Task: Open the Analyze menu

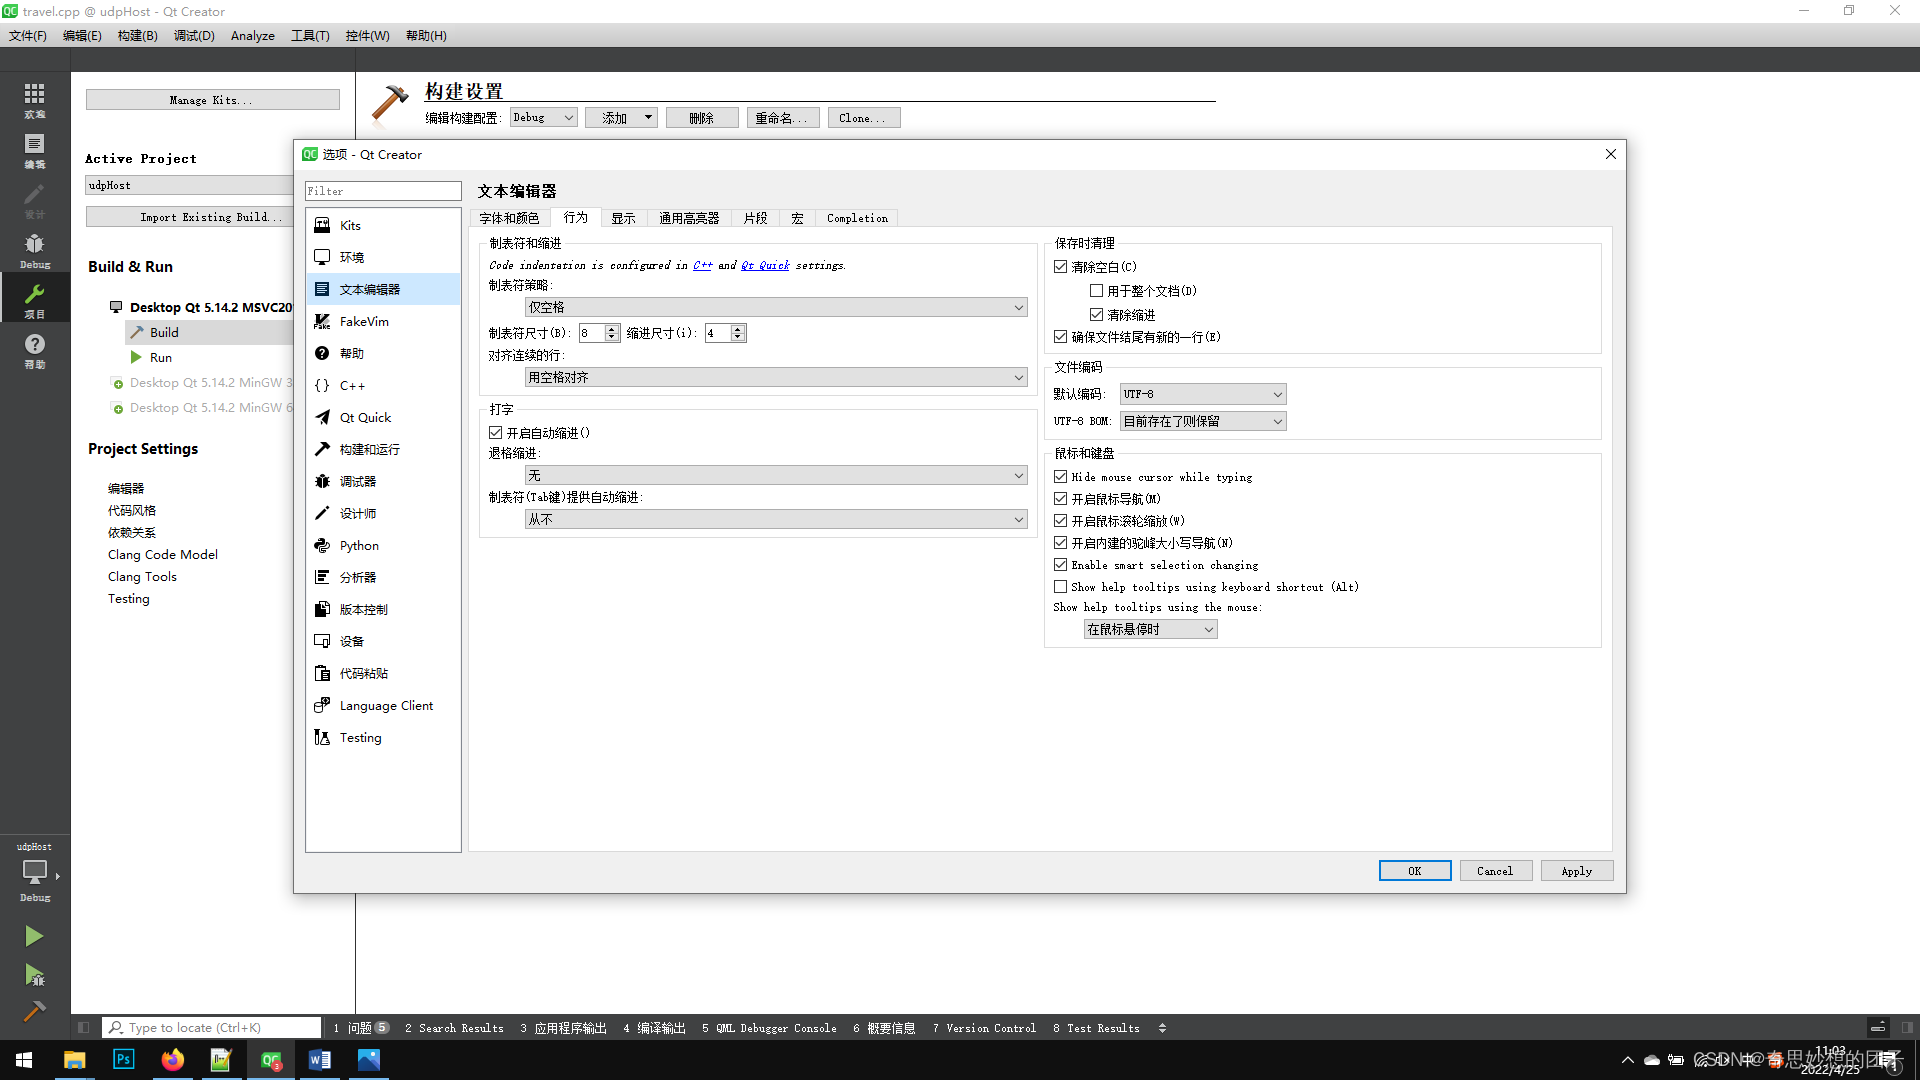Action: pos(252,35)
